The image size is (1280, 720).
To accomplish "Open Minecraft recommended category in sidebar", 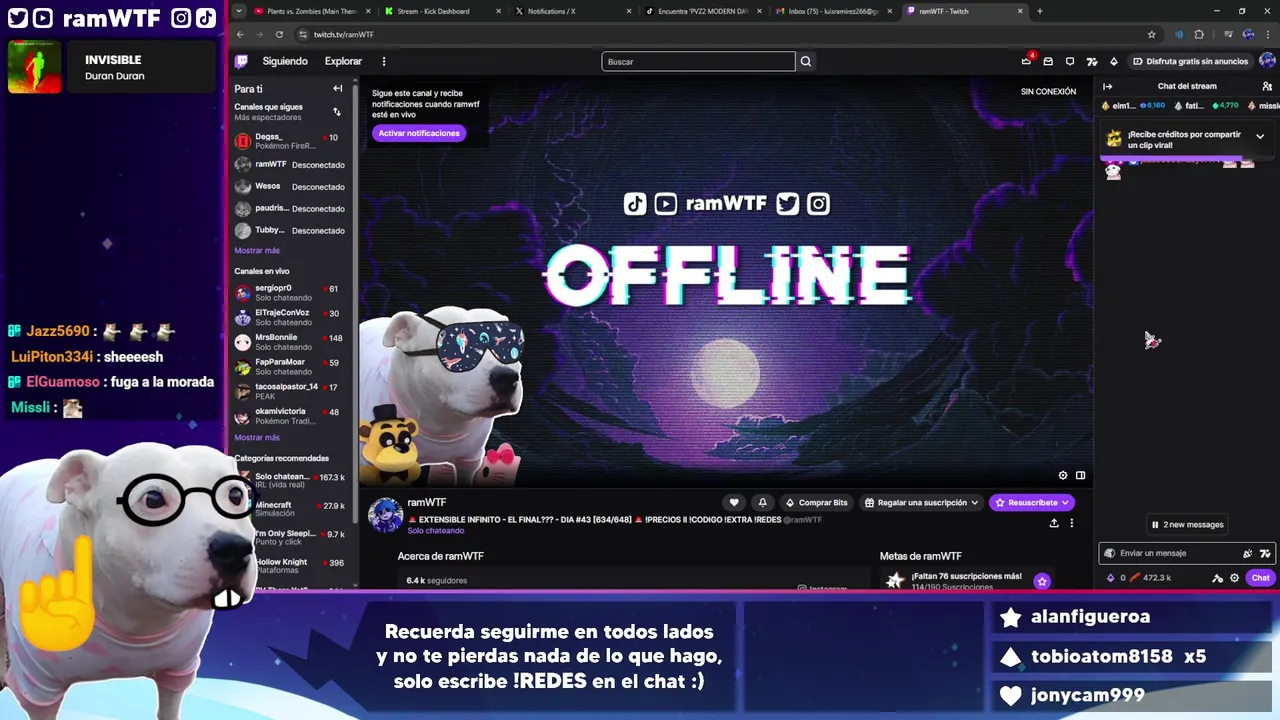I will point(290,509).
